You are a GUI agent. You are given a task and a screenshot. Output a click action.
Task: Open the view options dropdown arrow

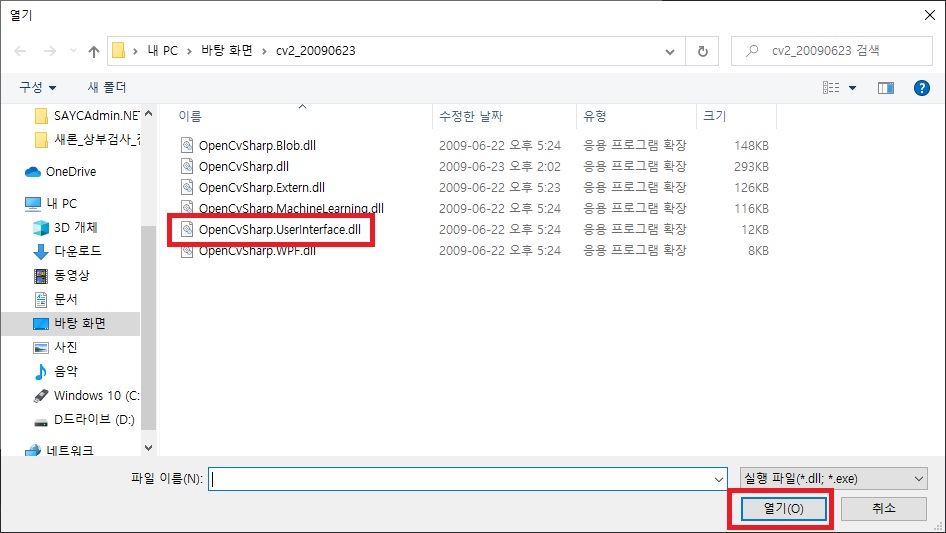click(x=852, y=88)
